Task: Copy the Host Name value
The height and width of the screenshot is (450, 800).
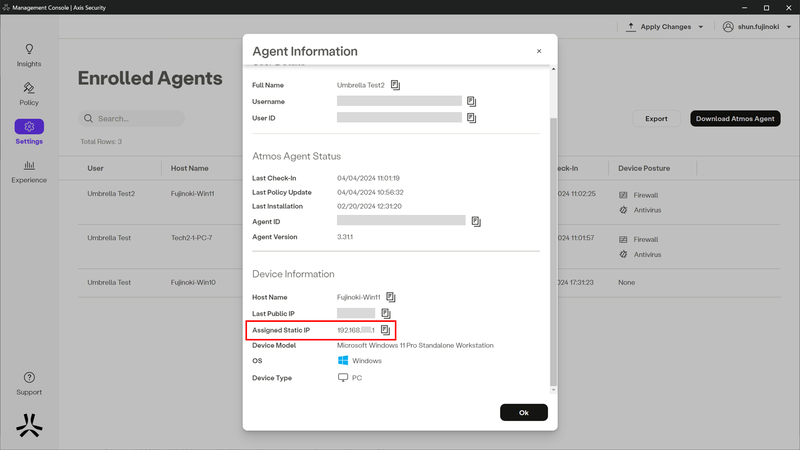Action: [x=391, y=297]
